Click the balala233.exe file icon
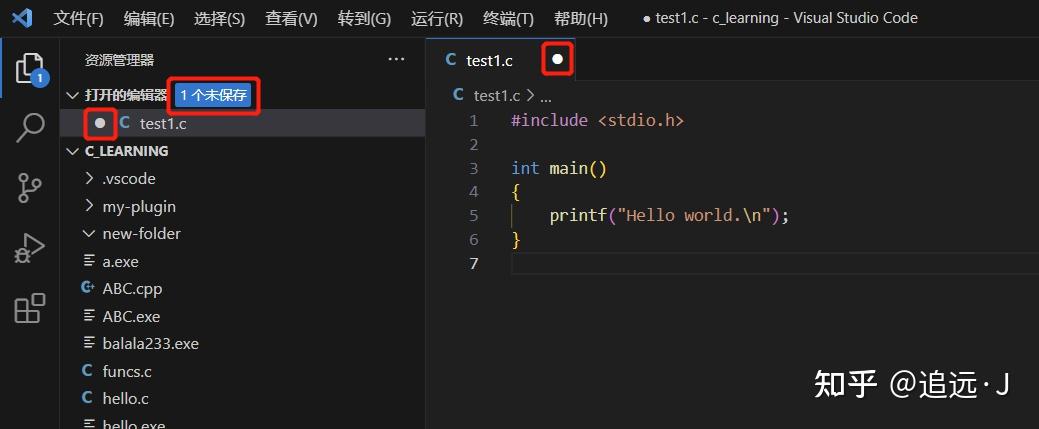Image resolution: width=1039 pixels, height=429 pixels. (x=88, y=343)
